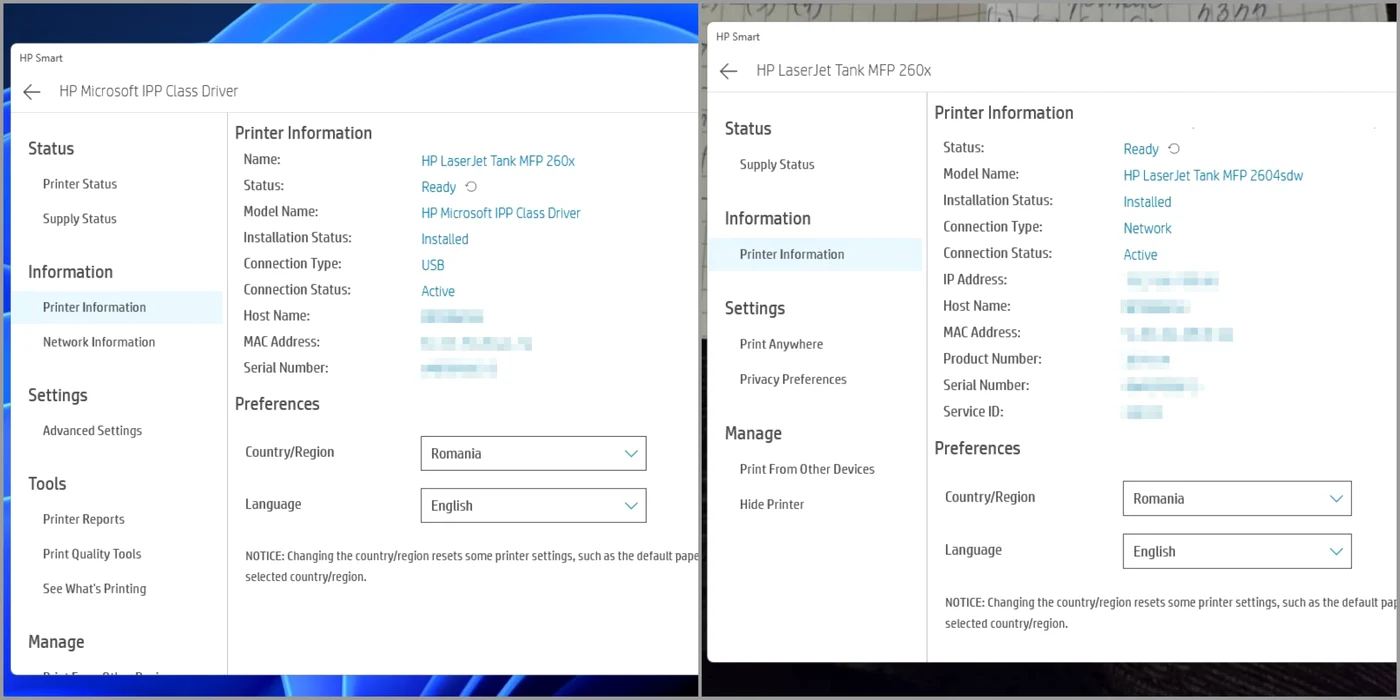Open Network Information in left window
This screenshot has width=1400, height=700.
tap(99, 342)
